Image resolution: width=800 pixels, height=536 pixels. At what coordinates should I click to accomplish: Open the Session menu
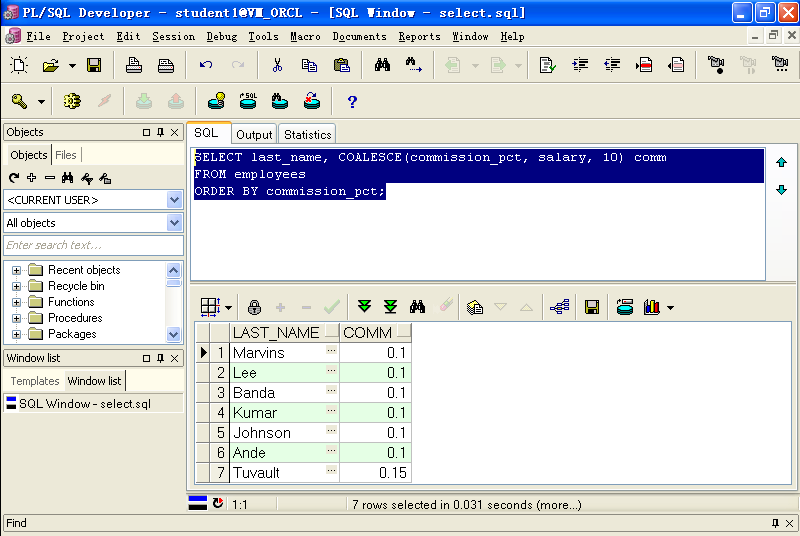pyautogui.click(x=173, y=37)
